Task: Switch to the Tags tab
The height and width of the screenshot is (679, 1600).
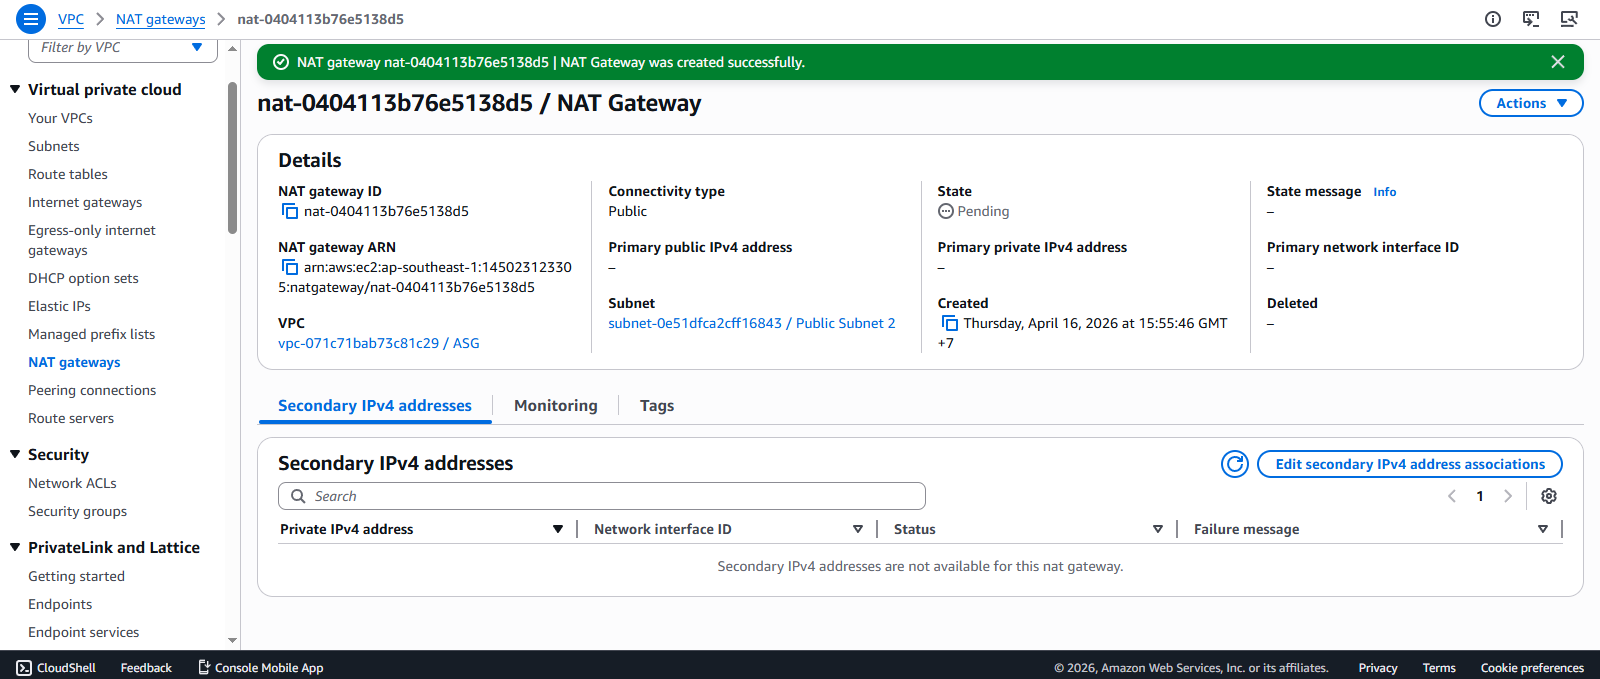Action: coord(657,405)
